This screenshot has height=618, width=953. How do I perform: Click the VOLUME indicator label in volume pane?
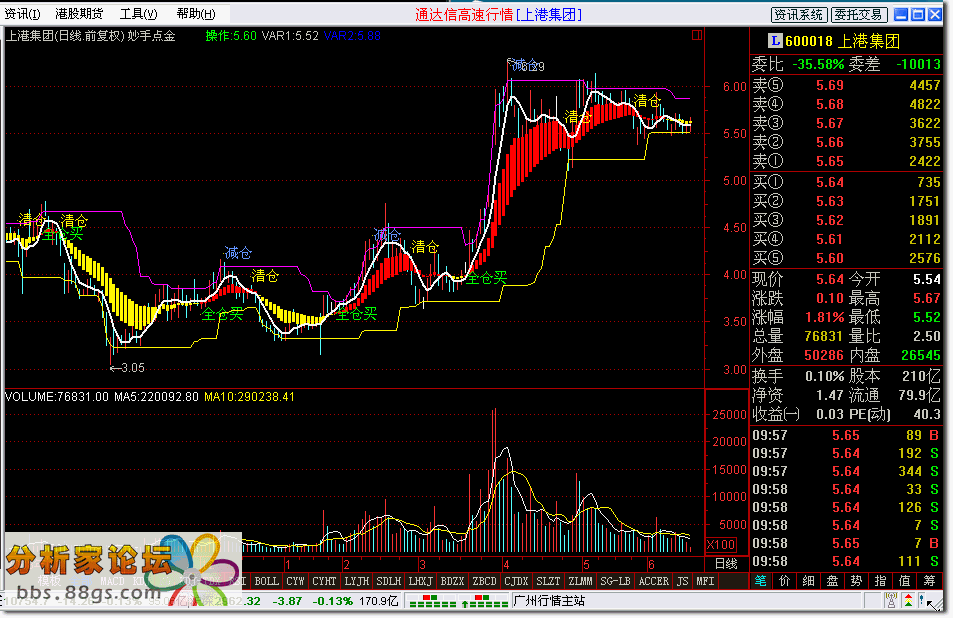coord(57,397)
